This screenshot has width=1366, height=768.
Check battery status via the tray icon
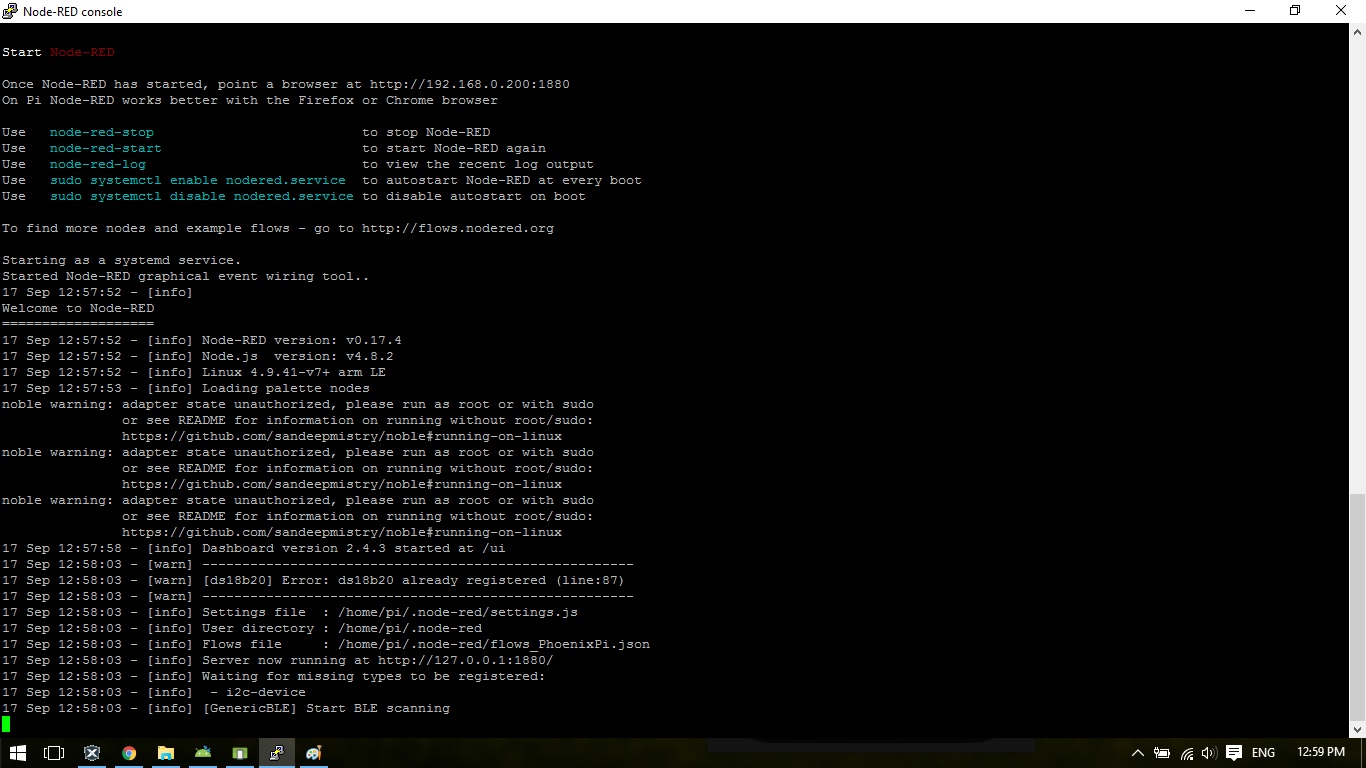pos(1162,753)
